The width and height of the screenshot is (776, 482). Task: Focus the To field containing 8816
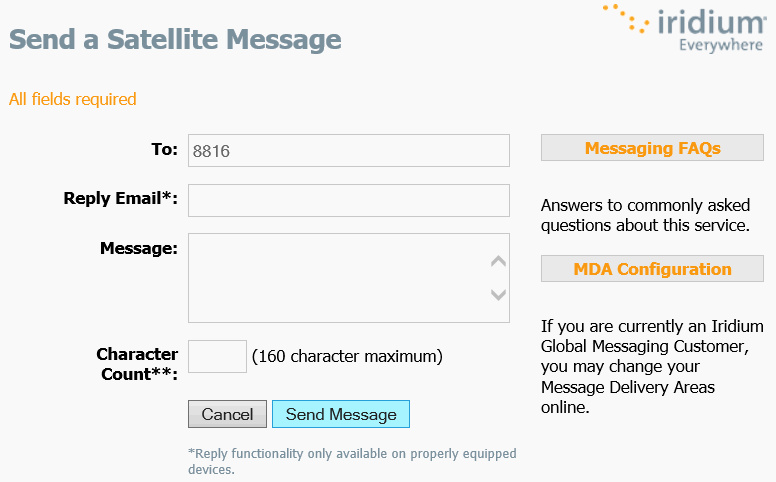pyautogui.click(x=348, y=150)
